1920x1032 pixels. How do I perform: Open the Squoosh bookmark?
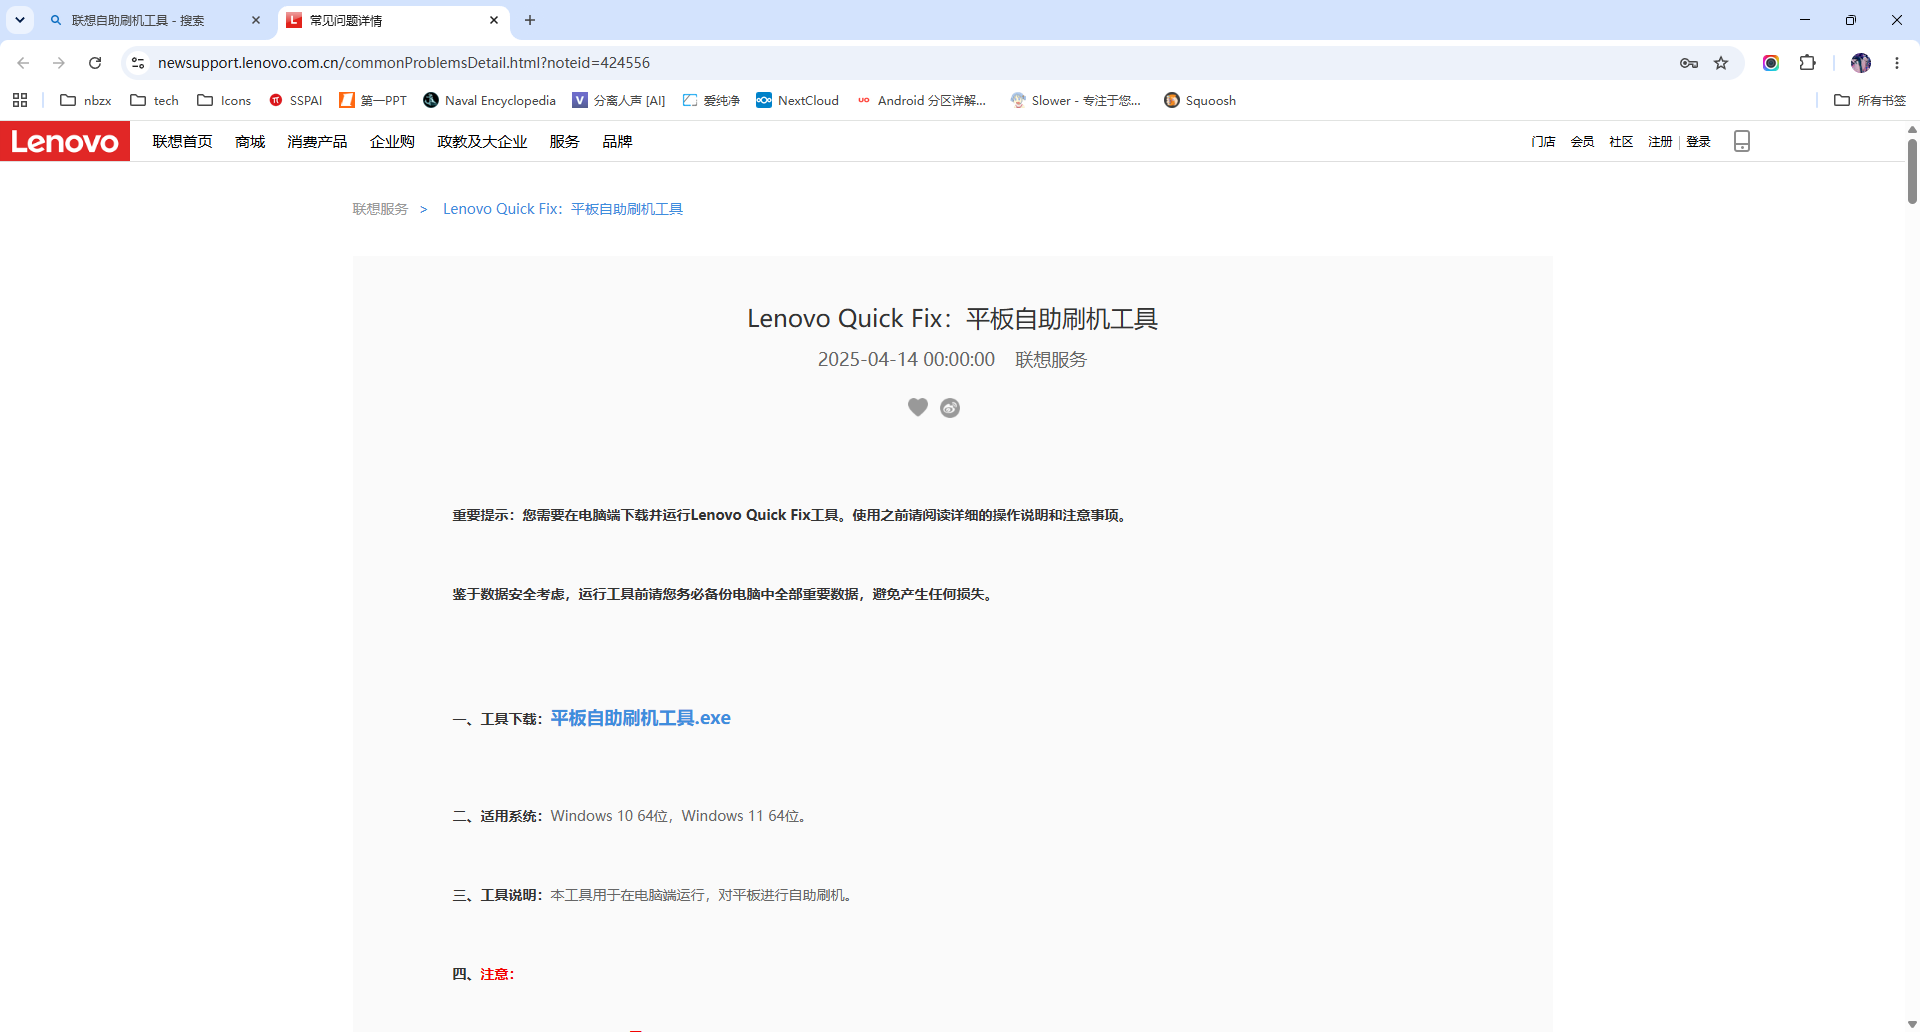click(1200, 100)
